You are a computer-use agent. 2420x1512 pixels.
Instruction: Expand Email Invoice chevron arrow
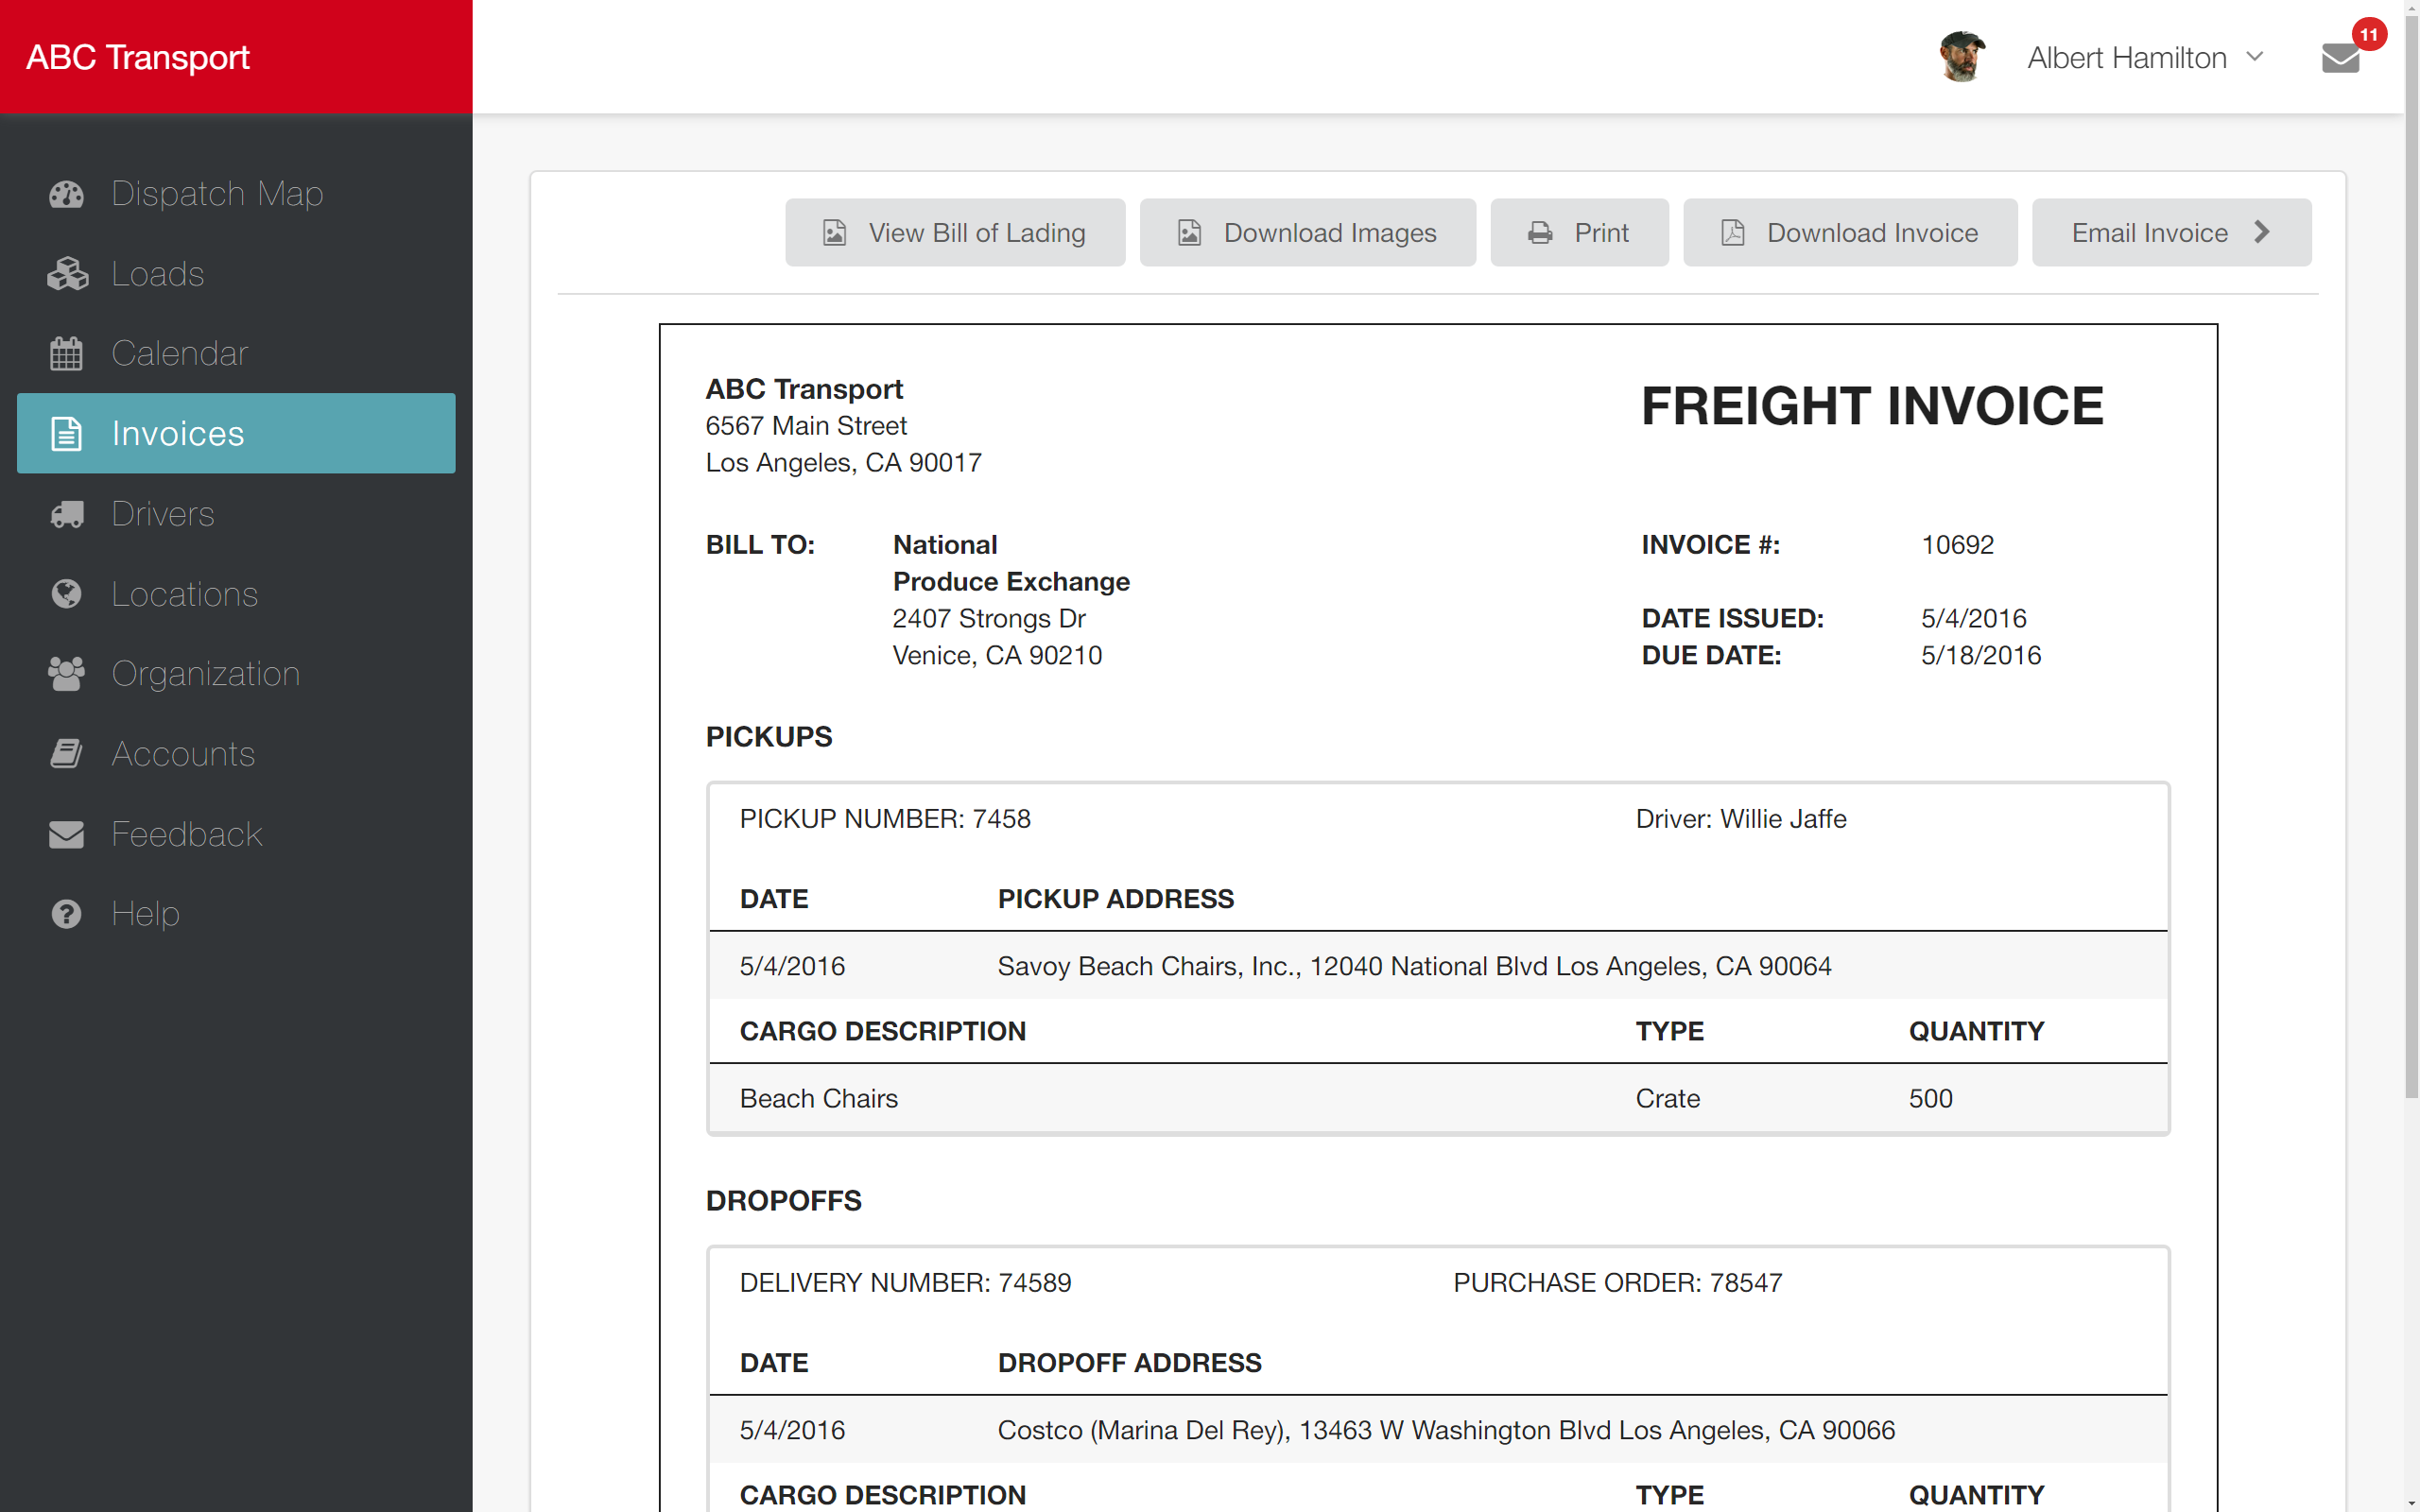coord(2262,232)
